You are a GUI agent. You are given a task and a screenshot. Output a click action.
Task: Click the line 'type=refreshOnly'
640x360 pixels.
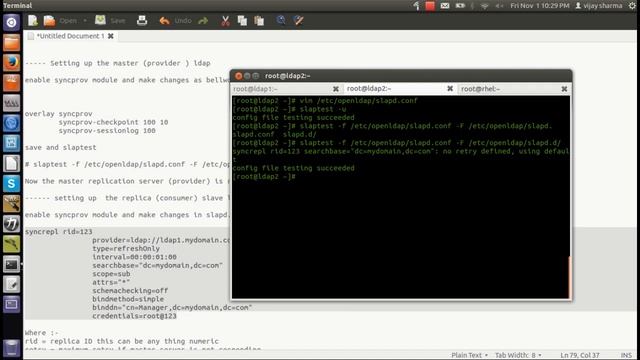point(126,248)
